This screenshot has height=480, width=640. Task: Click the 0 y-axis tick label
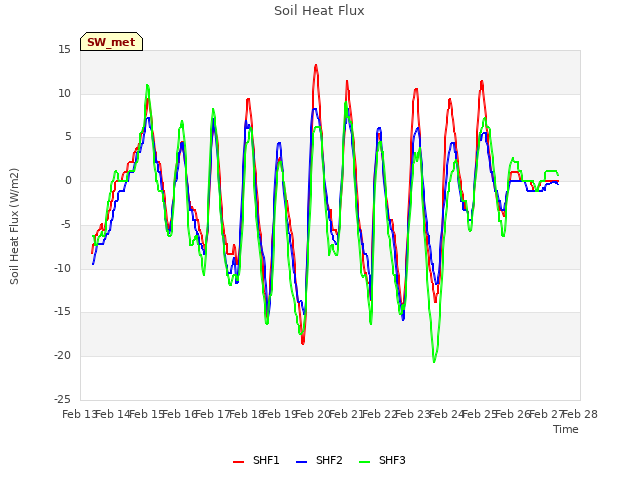[x=68, y=181]
